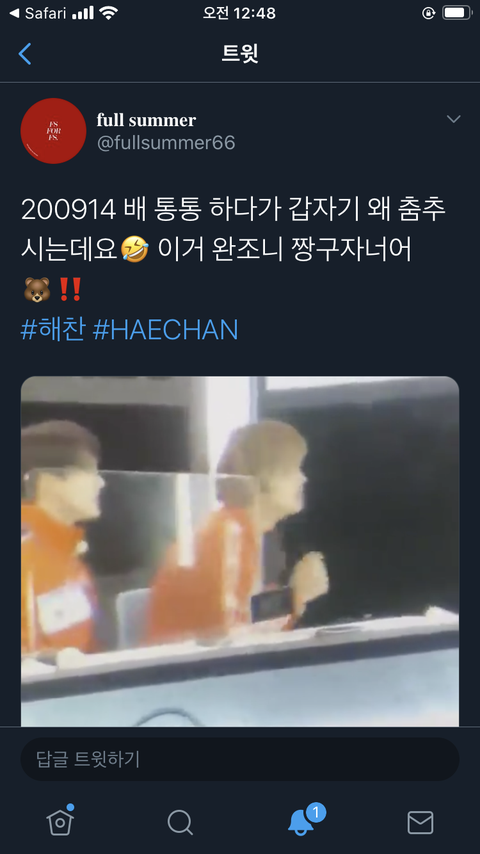Open the Home tab icon
Image resolution: width=480 pixels, height=854 pixels.
tap(60, 821)
